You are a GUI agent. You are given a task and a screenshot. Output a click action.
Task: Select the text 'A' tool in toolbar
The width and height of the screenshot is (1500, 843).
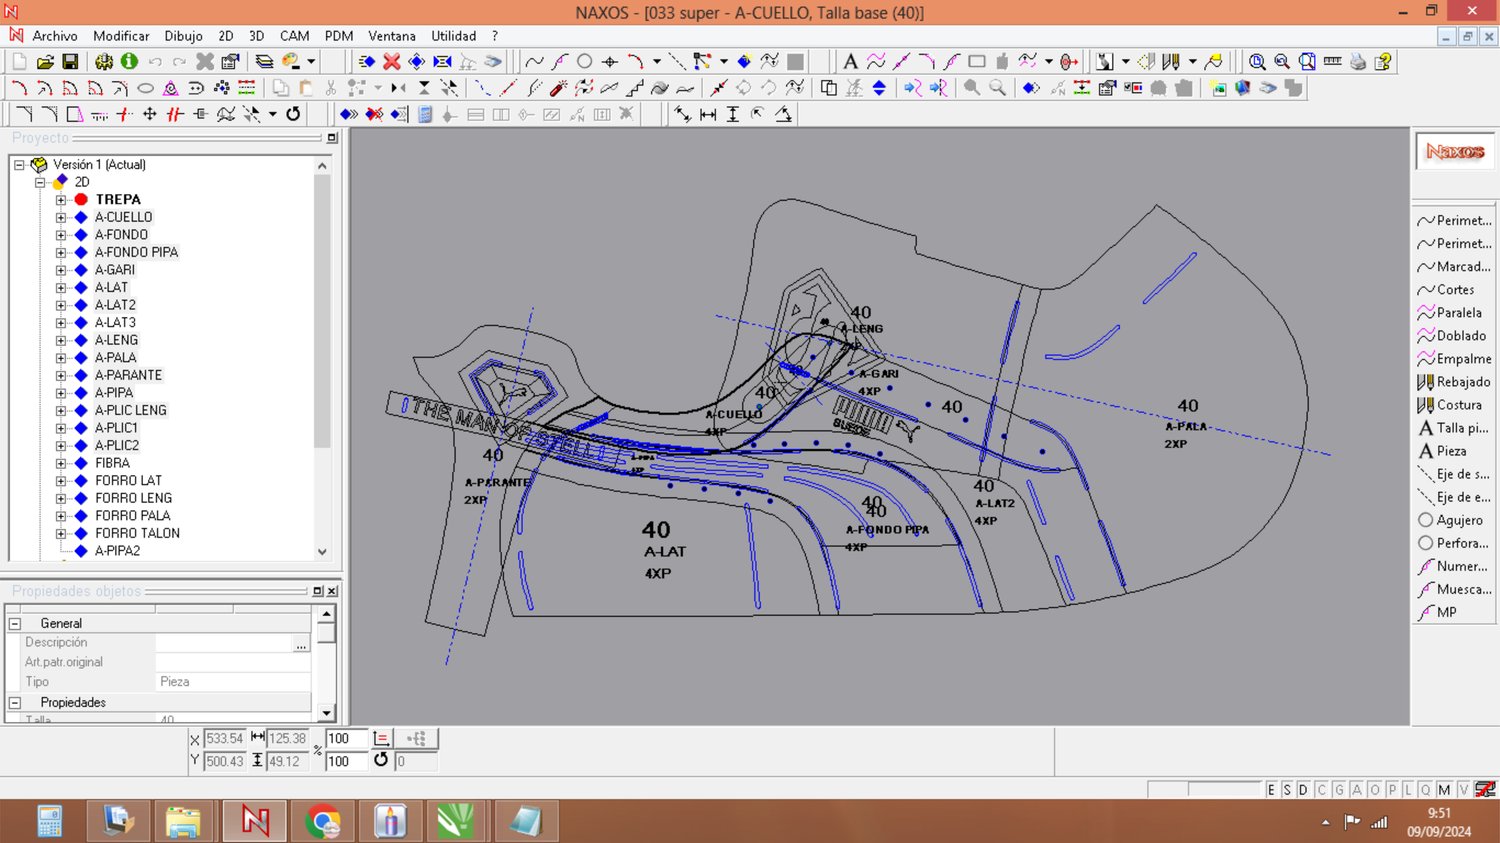coord(850,62)
